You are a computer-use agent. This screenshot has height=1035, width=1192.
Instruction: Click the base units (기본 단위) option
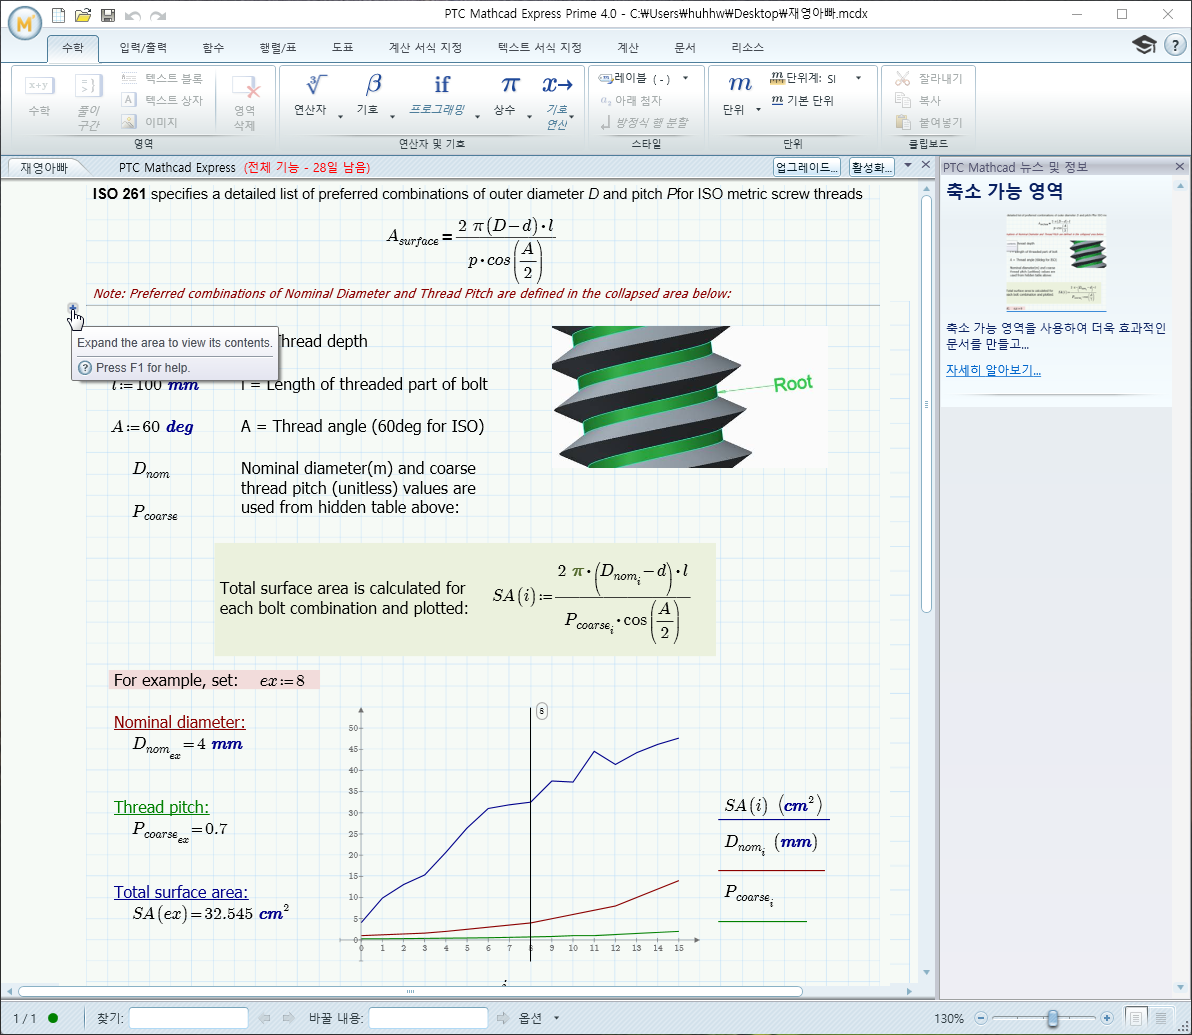click(x=803, y=100)
